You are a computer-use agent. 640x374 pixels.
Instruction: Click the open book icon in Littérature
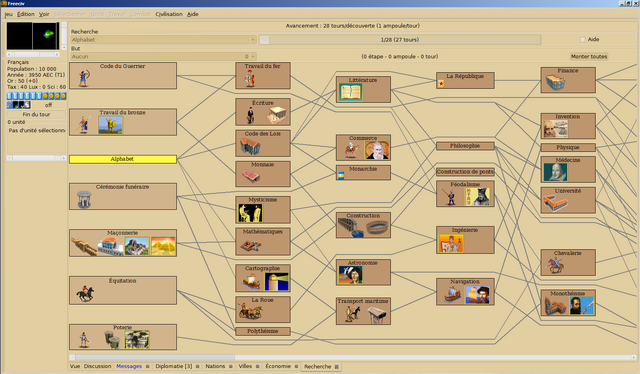pyautogui.click(x=351, y=93)
